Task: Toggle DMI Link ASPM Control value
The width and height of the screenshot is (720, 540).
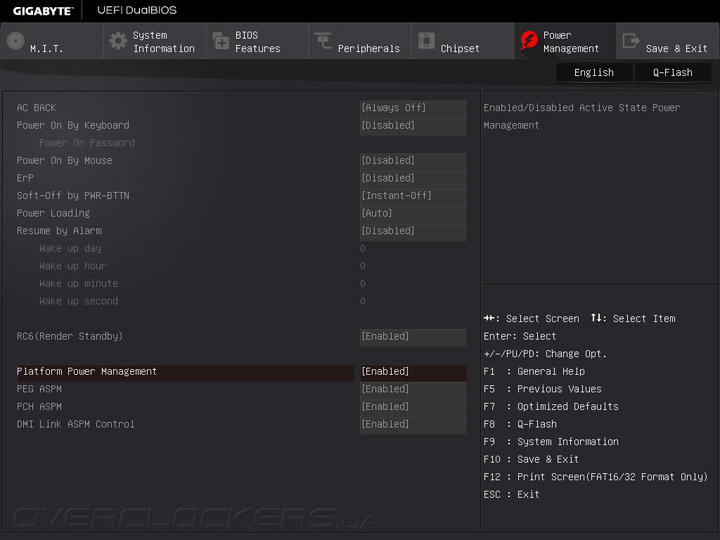Action: tap(413, 424)
